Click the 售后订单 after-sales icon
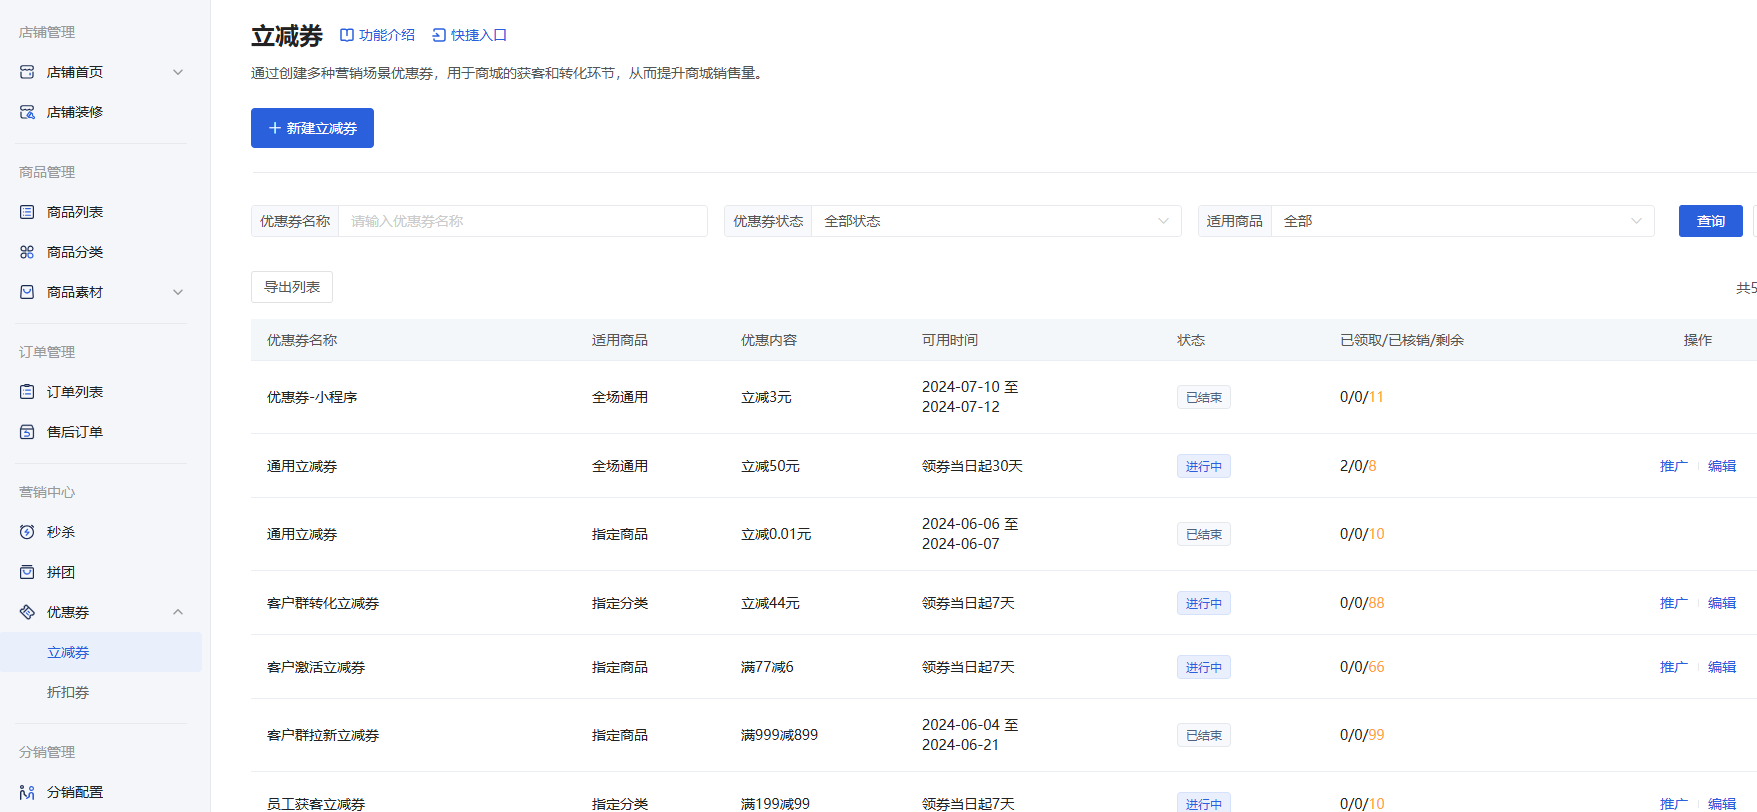The height and width of the screenshot is (812, 1757). pos(27,432)
